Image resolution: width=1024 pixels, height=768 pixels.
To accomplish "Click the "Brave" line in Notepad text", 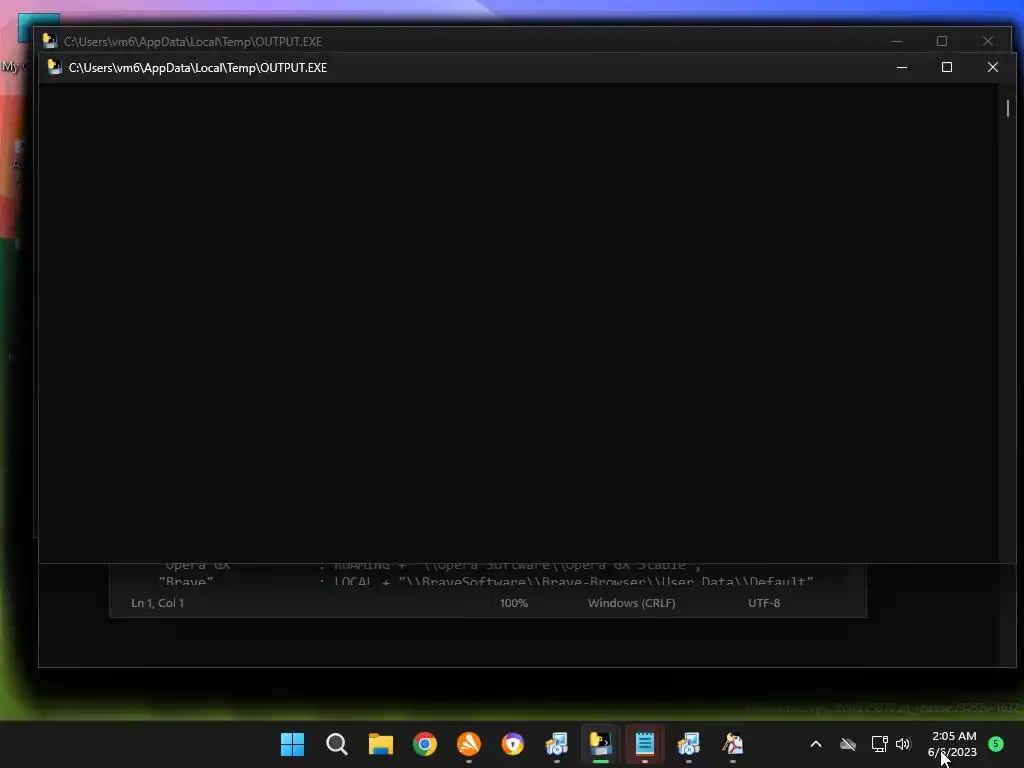I will (486, 581).
